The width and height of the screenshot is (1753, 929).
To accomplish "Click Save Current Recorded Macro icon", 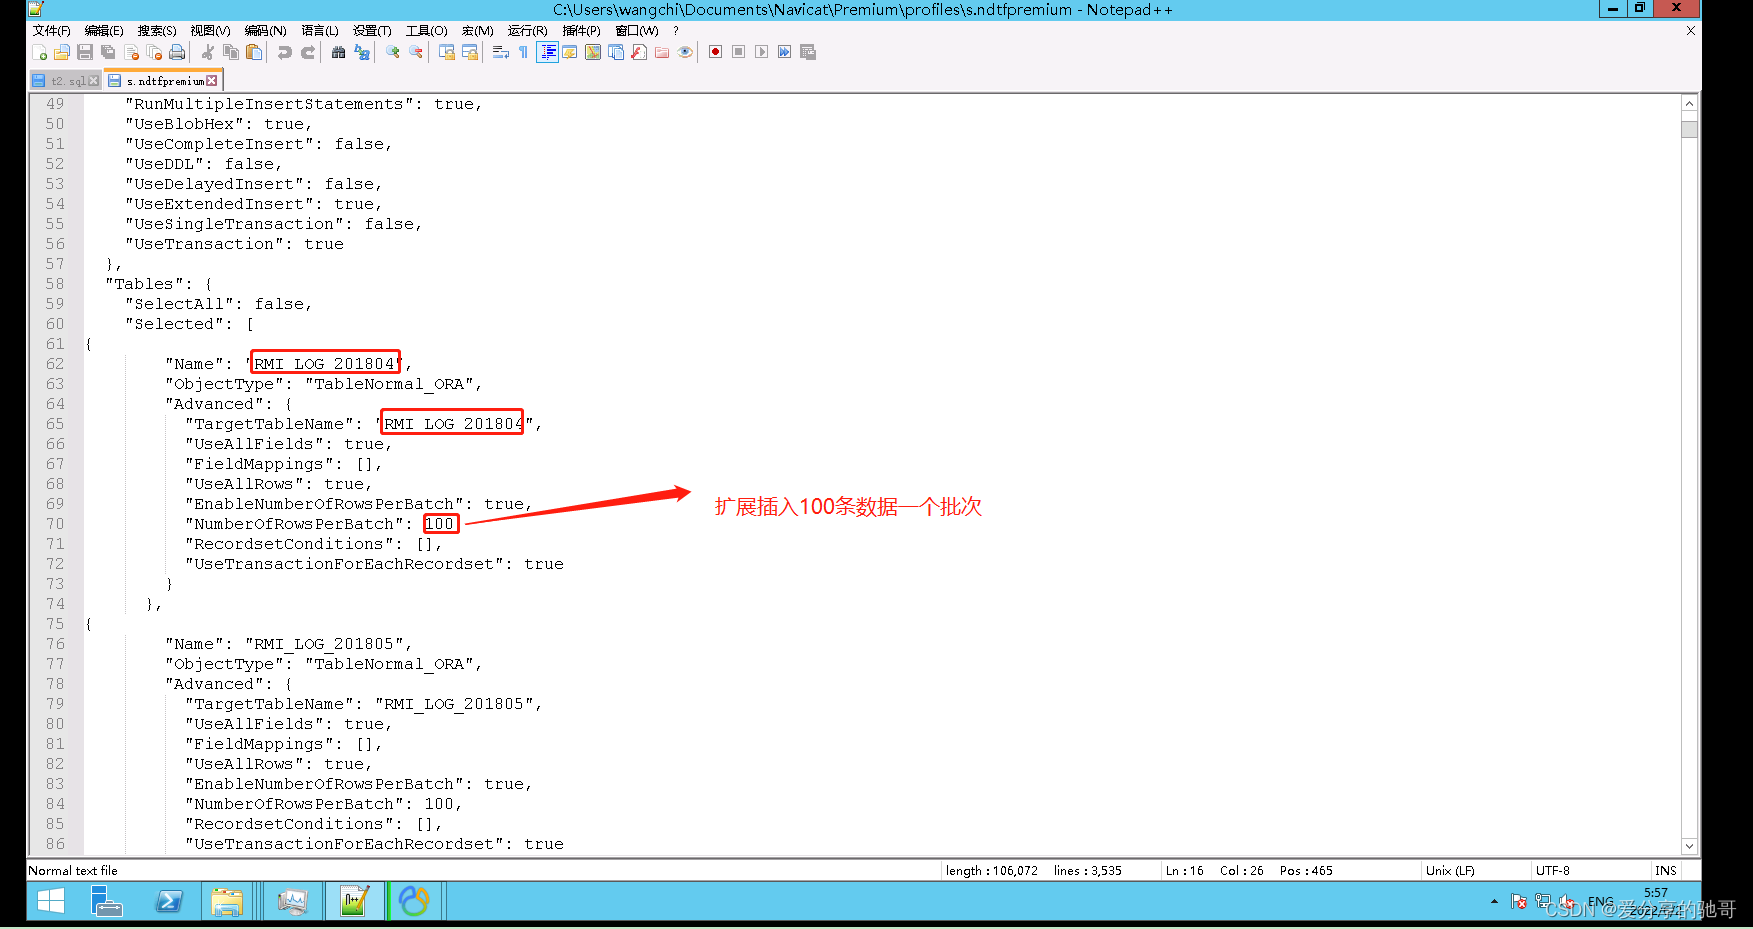I will pyautogui.click(x=808, y=52).
